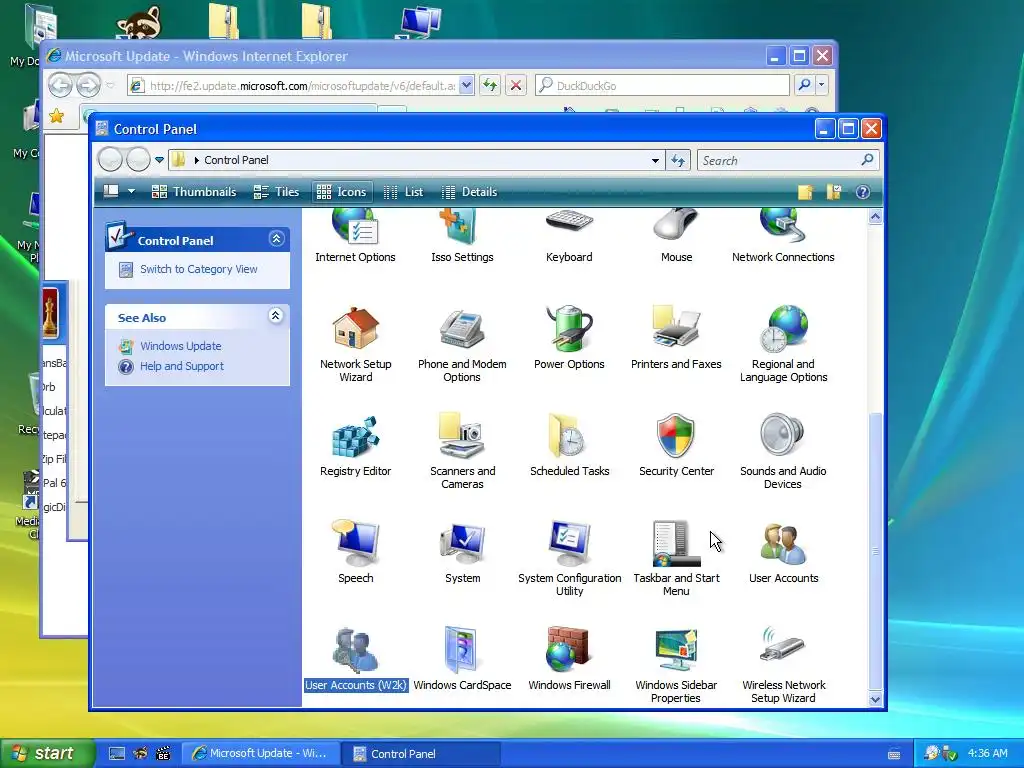
Task: Open the Windows Update link
Action: tap(181, 346)
